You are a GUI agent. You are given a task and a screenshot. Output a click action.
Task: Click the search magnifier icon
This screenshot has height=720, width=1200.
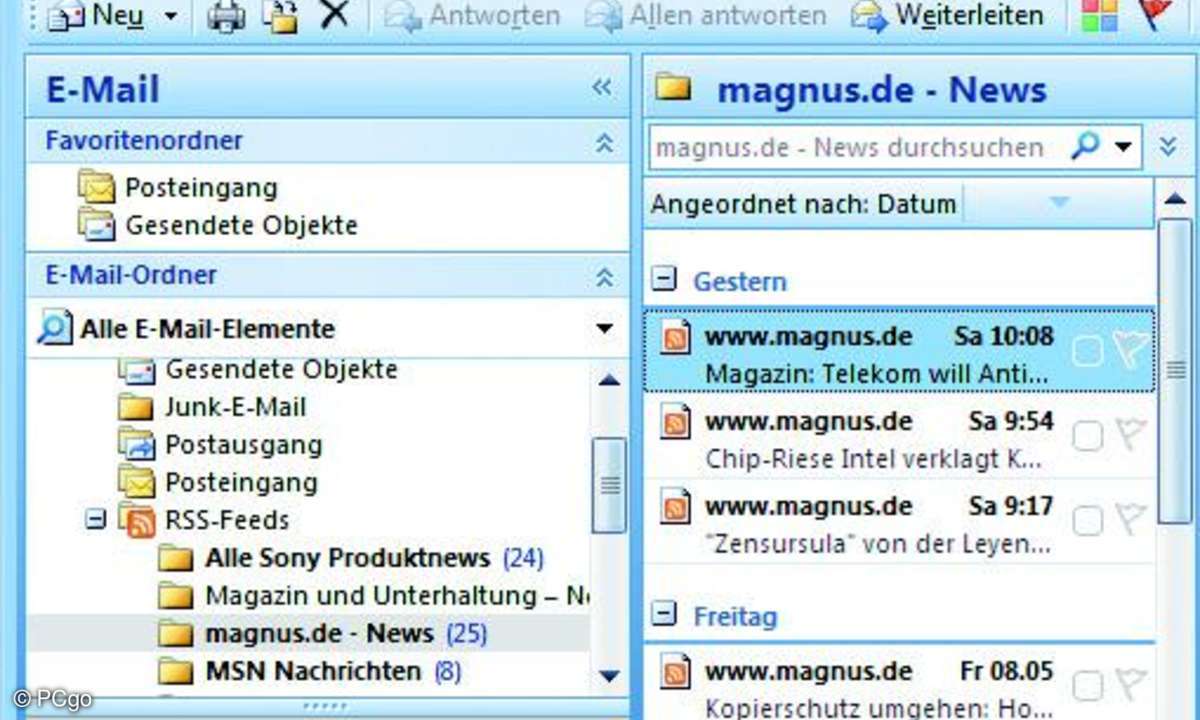click(1085, 147)
